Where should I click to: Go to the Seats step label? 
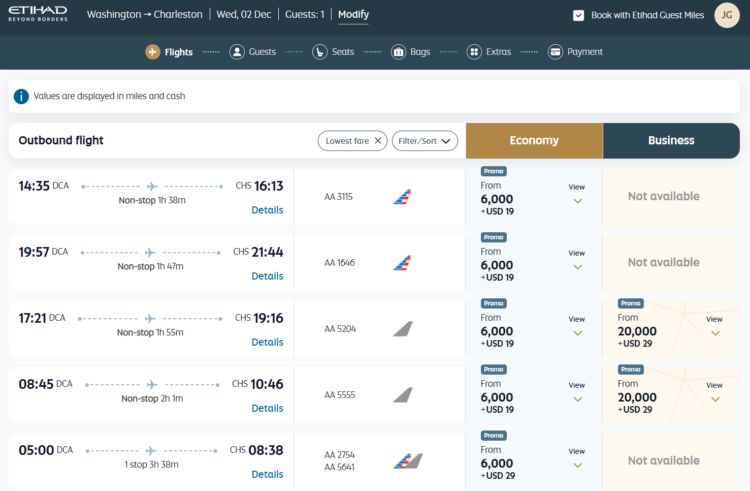(343, 52)
